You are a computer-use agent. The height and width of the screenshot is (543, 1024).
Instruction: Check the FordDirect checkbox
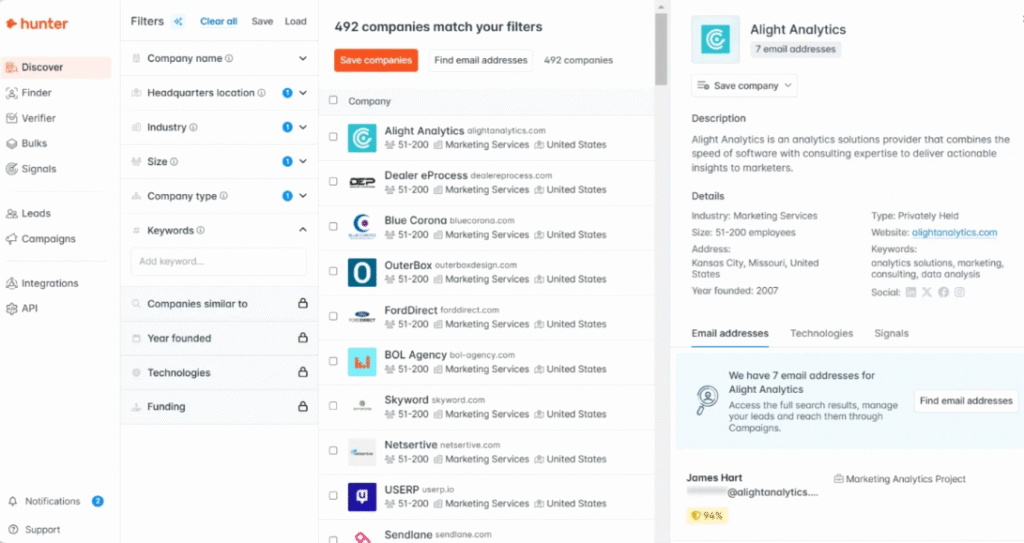333,316
